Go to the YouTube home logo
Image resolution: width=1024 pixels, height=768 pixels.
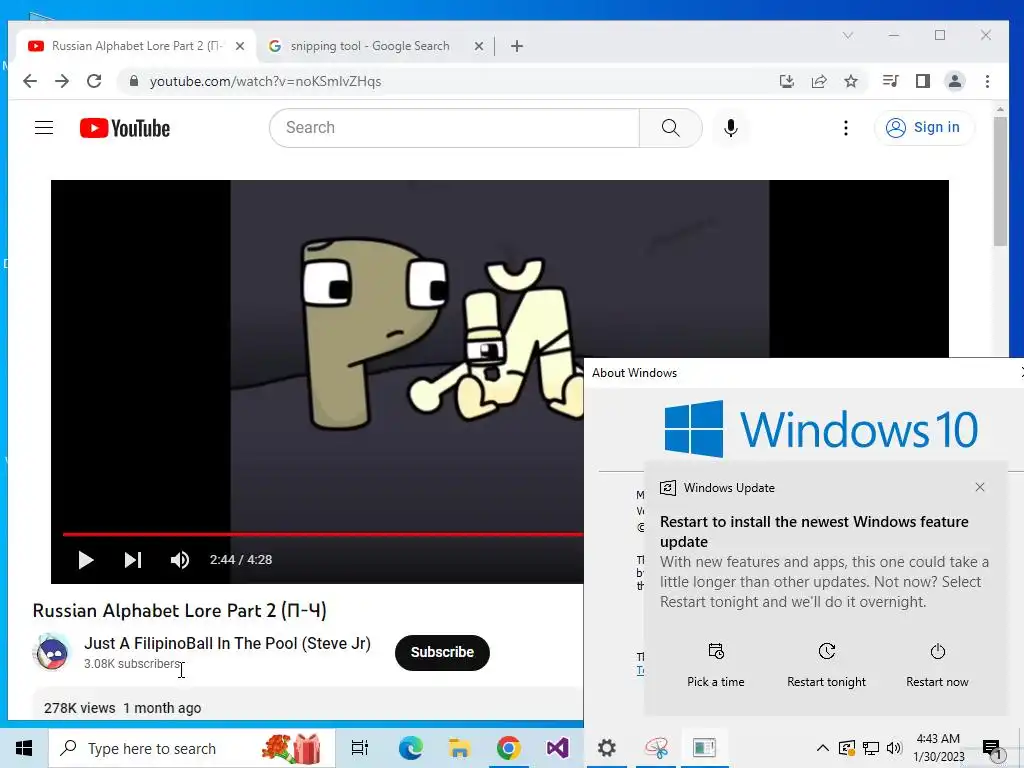pos(125,128)
